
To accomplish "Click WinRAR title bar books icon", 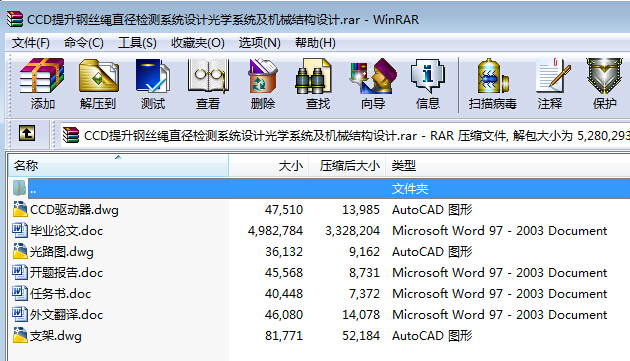I will pos(15,19).
